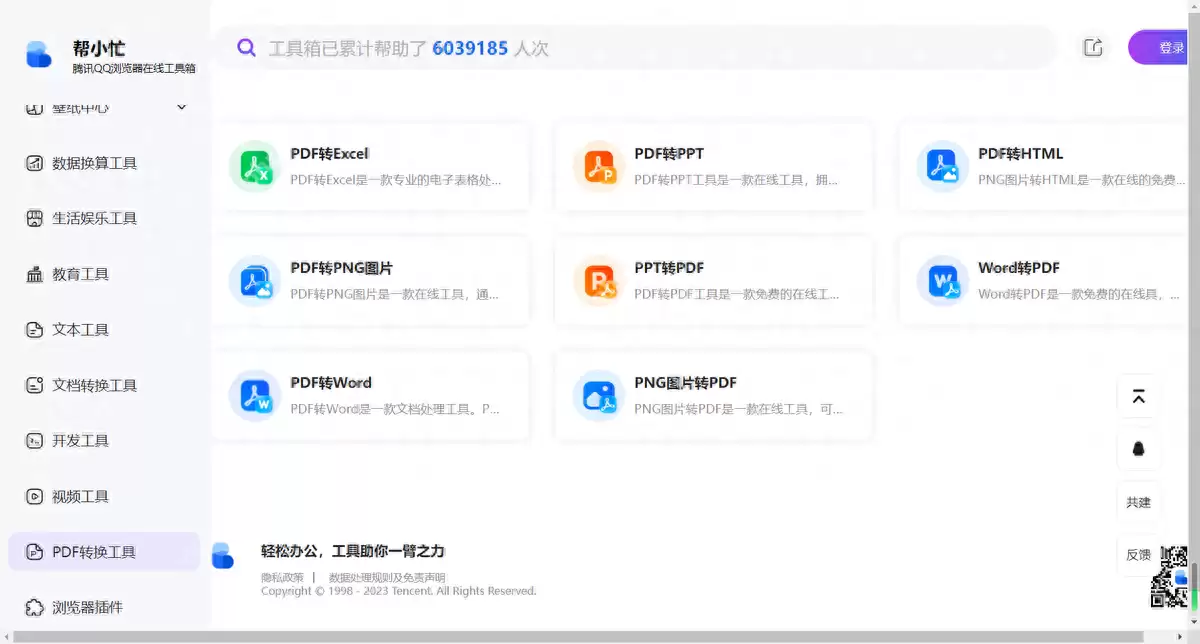Screen dimensions: 1200x644
Task: Collapse the 壁纸中心 section chevron
Action: tap(181, 107)
